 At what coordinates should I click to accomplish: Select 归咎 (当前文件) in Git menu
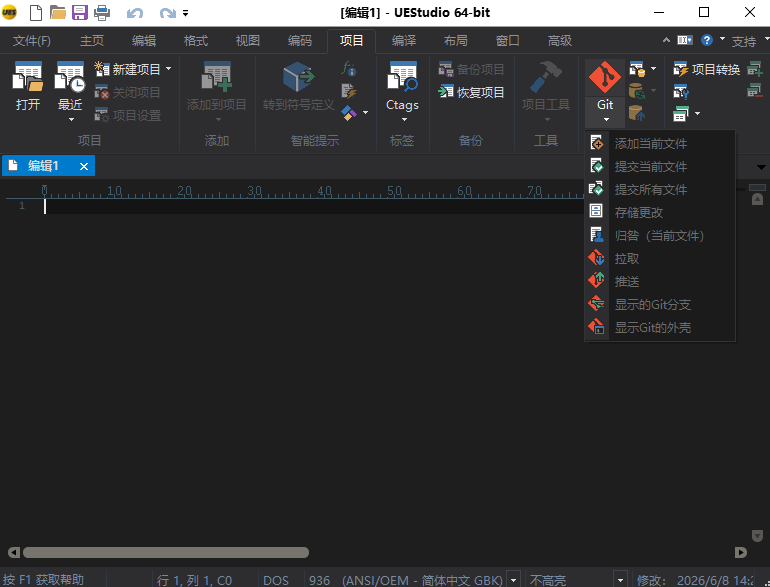(x=660, y=236)
